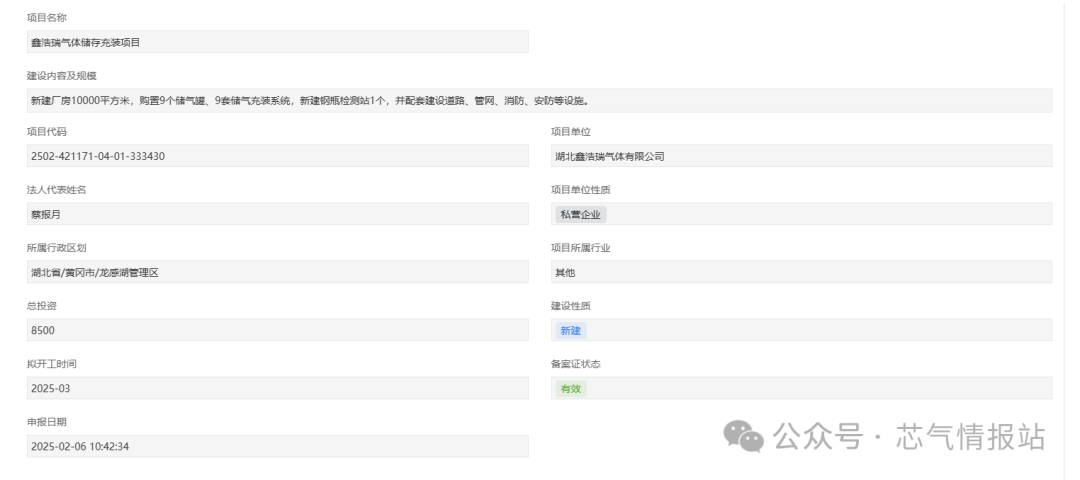Click the 项目单位性质 label text
1080x480 pixels.
pyautogui.click(x=580, y=190)
